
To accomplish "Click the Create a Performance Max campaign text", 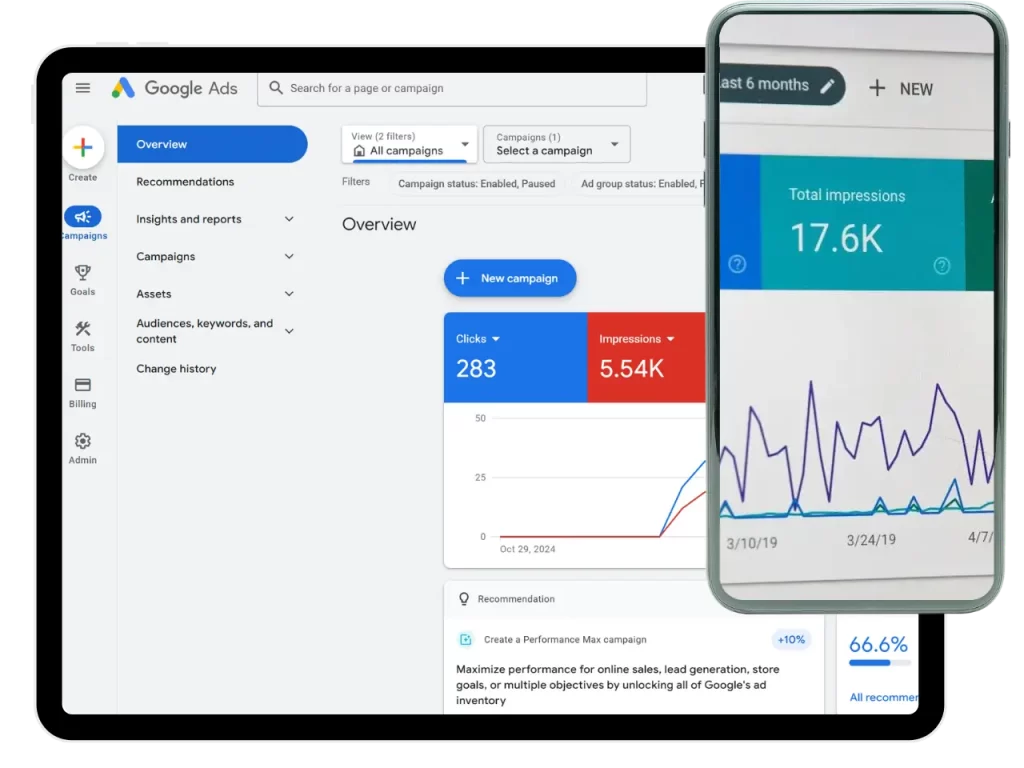I will tap(565, 639).
